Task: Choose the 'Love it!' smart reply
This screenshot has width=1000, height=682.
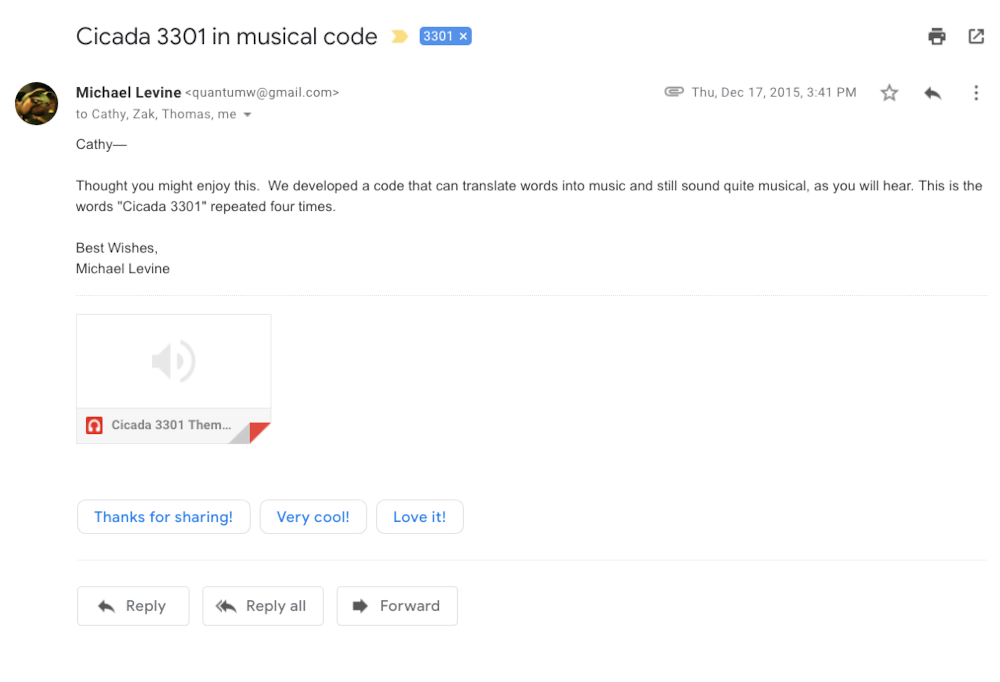Action: tap(420, 517)
